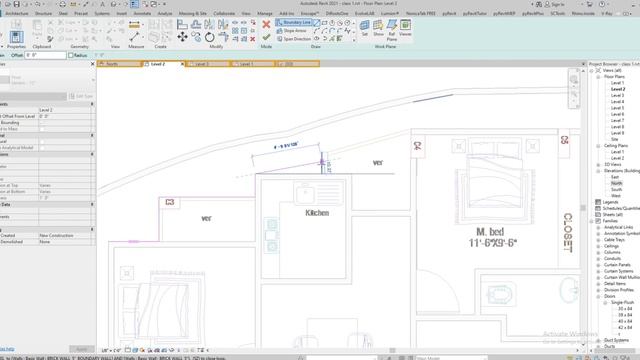The image size is (640, 360).
Task: Click the red X Cancel Edit Mode
Action: pos(266,24)
